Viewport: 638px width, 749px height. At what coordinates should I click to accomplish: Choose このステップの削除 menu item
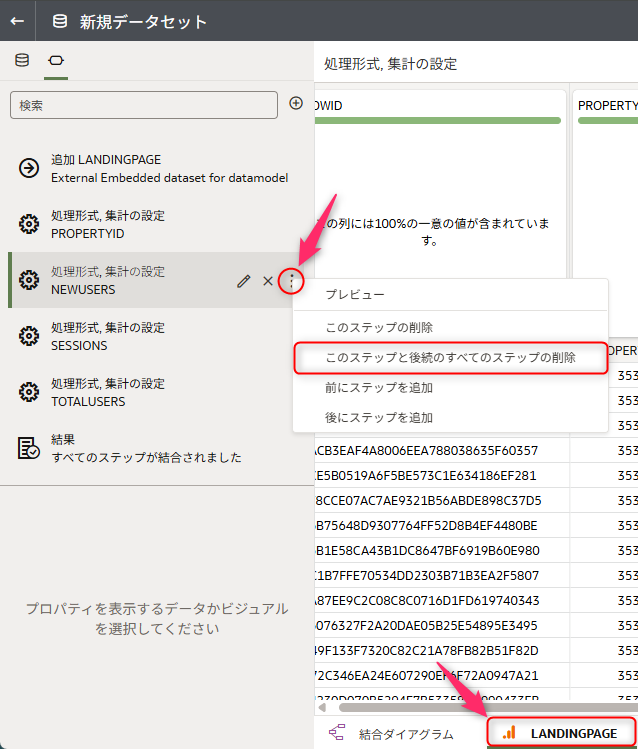click(x=450, y=327)
